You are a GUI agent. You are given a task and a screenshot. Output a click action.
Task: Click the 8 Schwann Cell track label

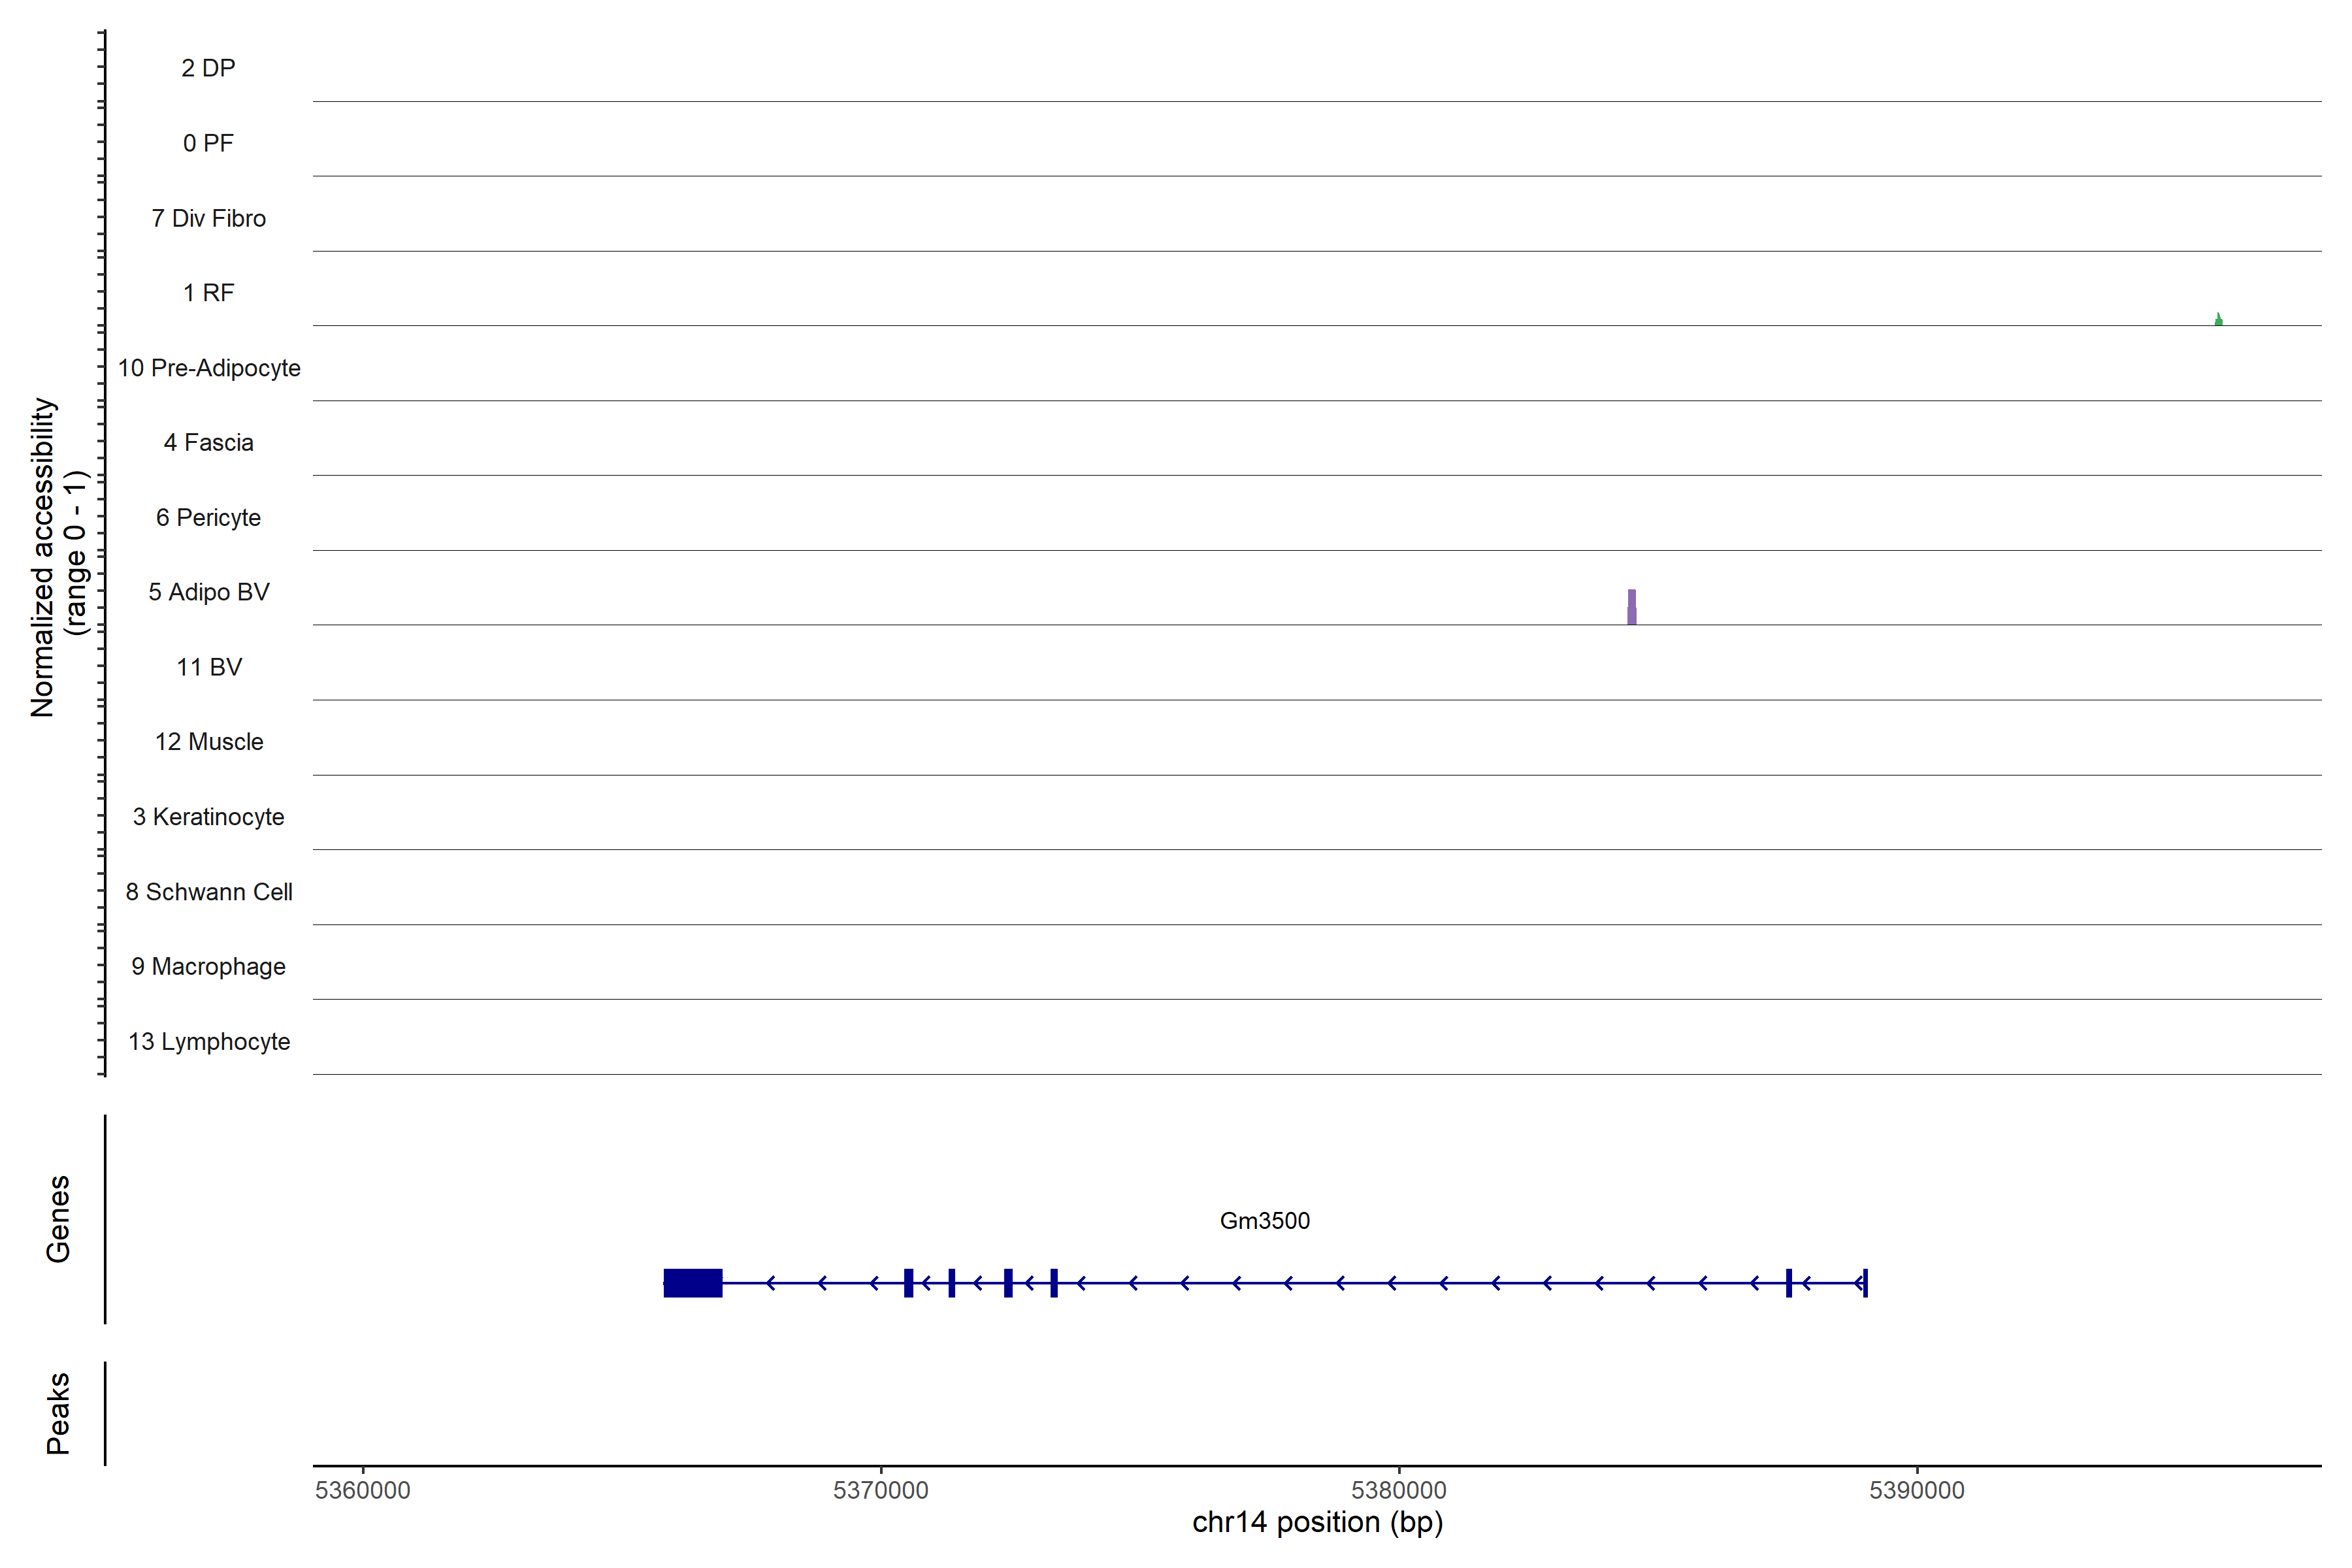point(208,892)
